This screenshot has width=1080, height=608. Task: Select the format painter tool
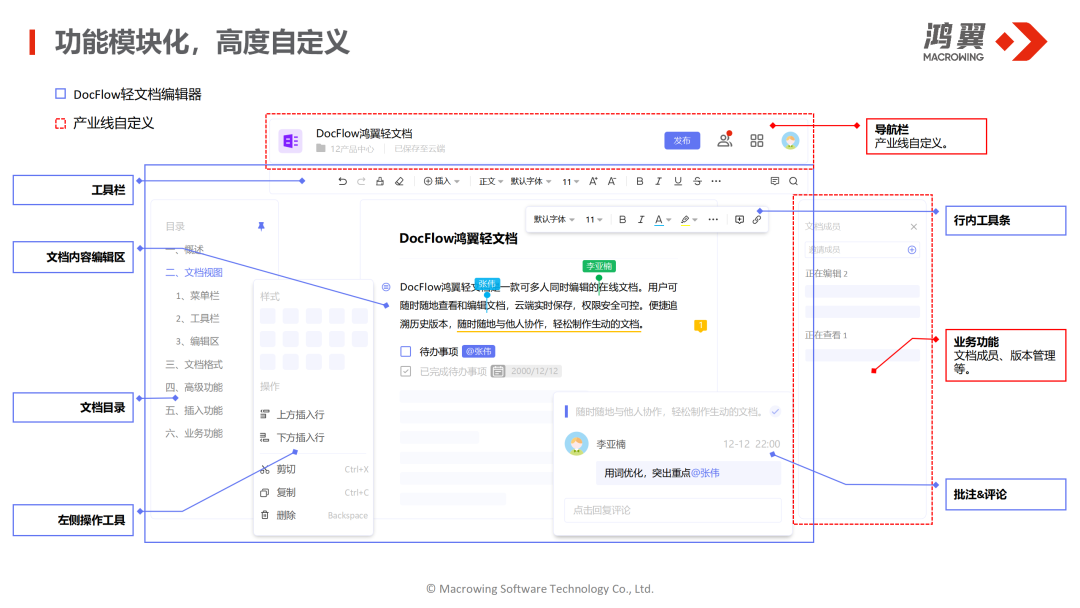(380, 181)
